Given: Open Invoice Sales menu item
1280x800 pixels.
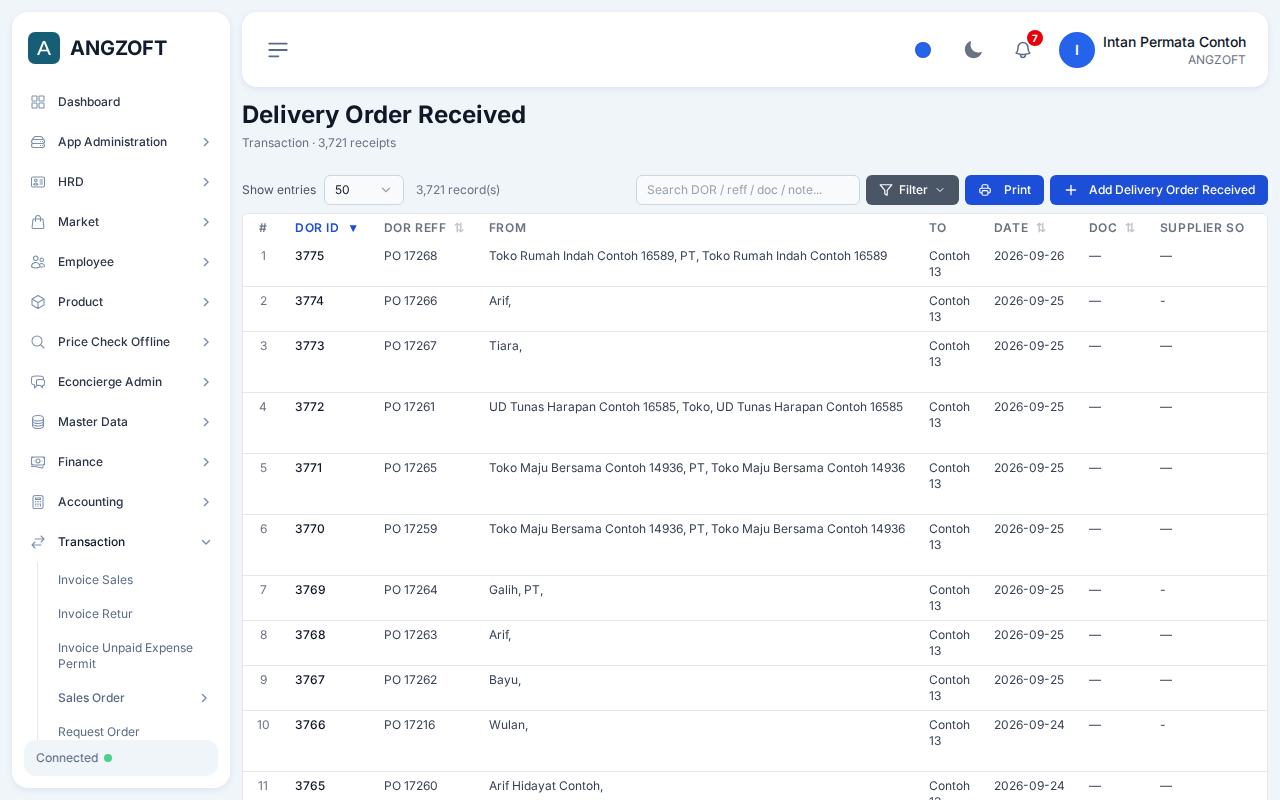Looking at the screenshot, I should [95, 580].
